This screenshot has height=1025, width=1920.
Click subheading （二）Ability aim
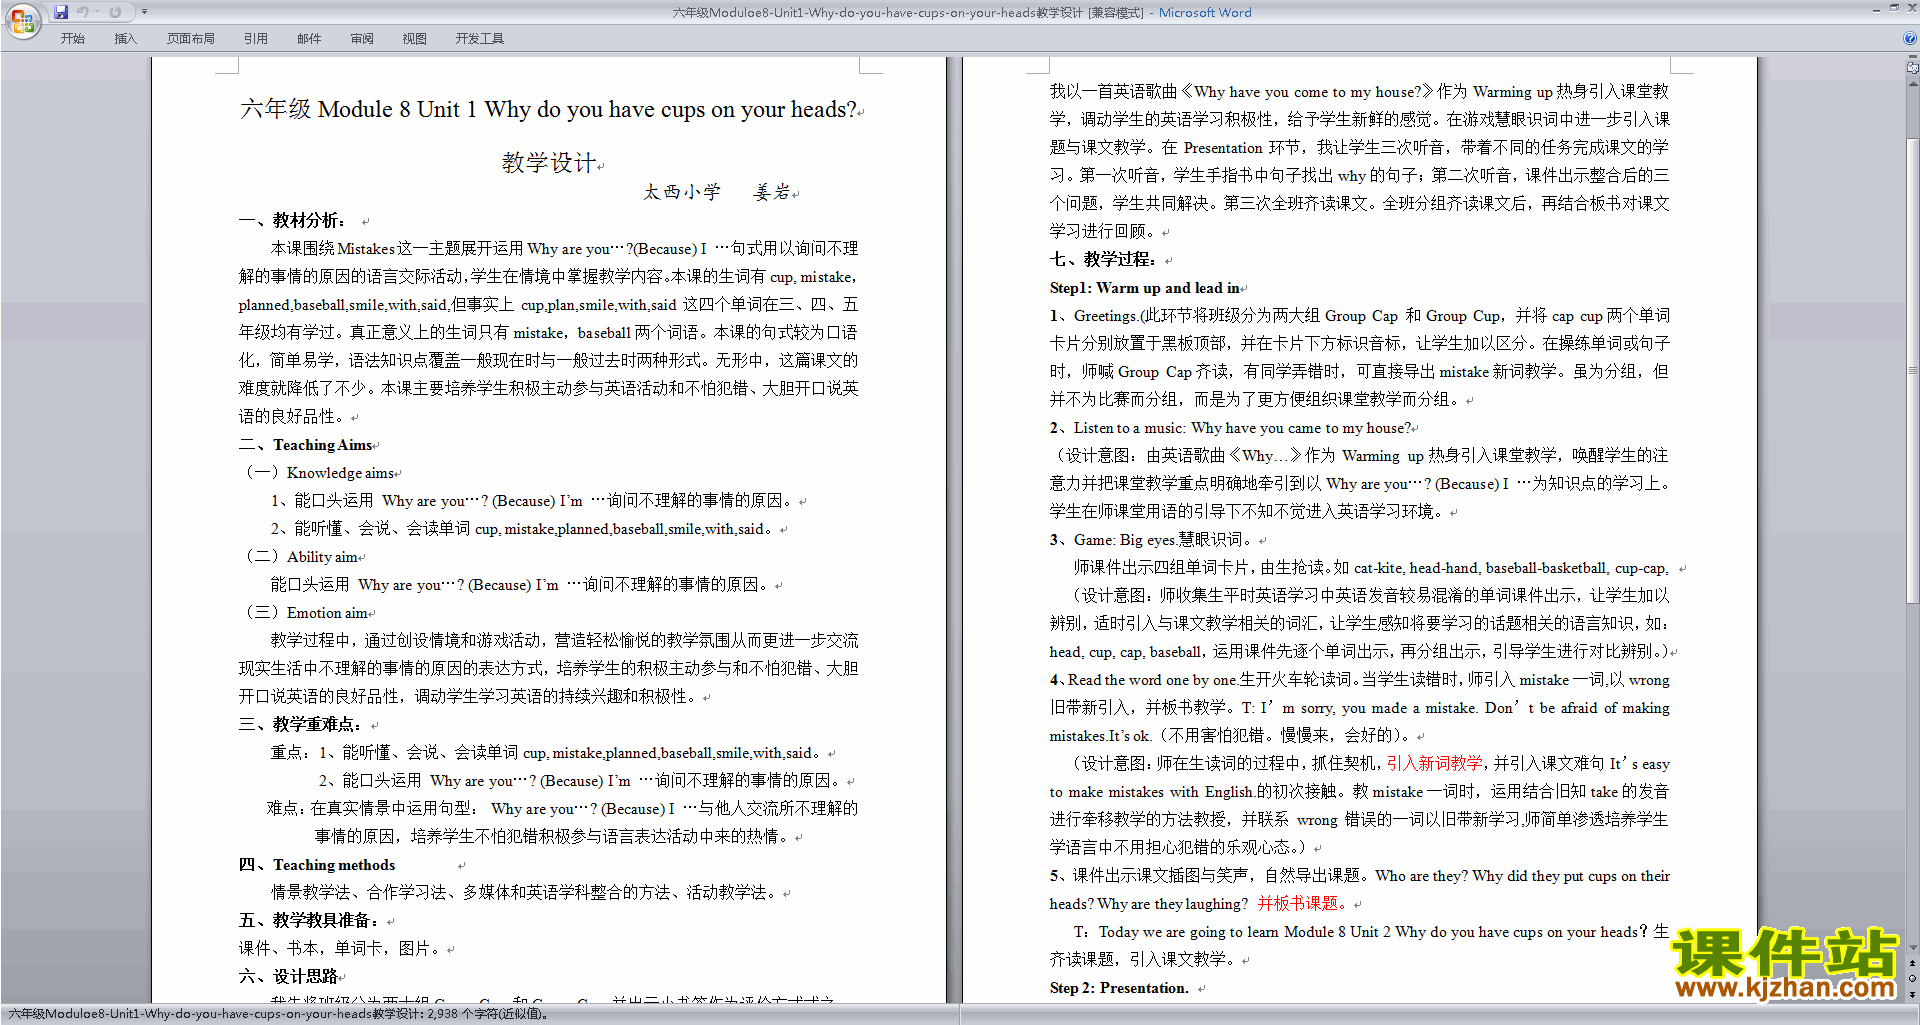coord(301,557)
